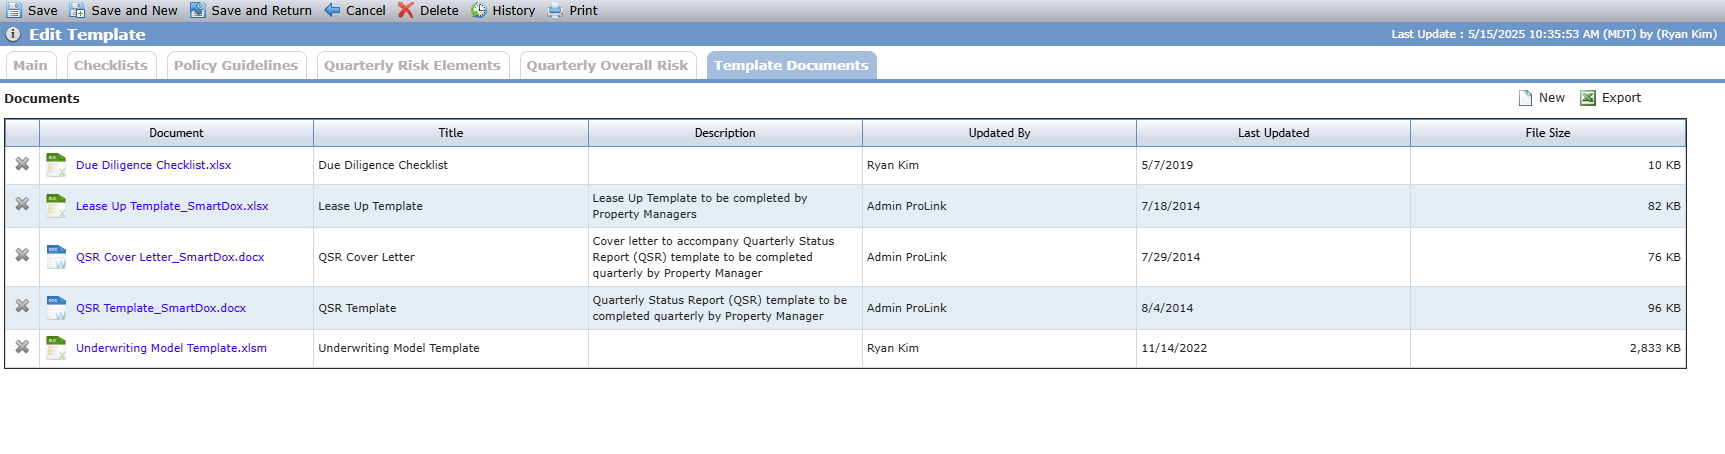Screen dimensions: 1725x454
Task: Click the Export button label
Action: click(x=1622, y=98)
